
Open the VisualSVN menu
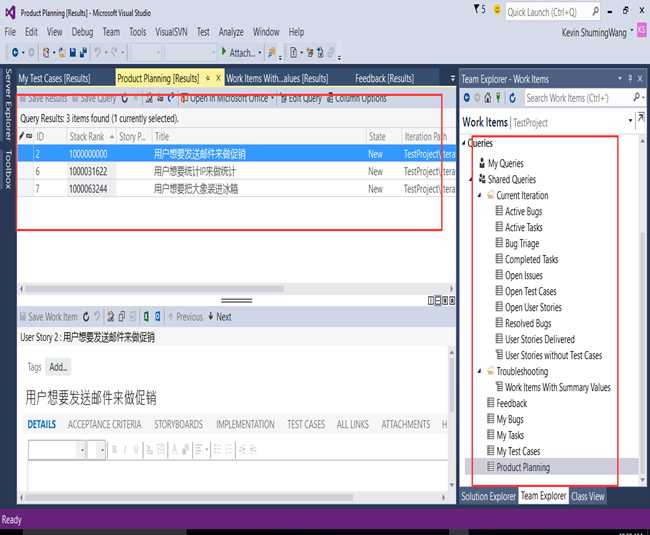(171, 32)
